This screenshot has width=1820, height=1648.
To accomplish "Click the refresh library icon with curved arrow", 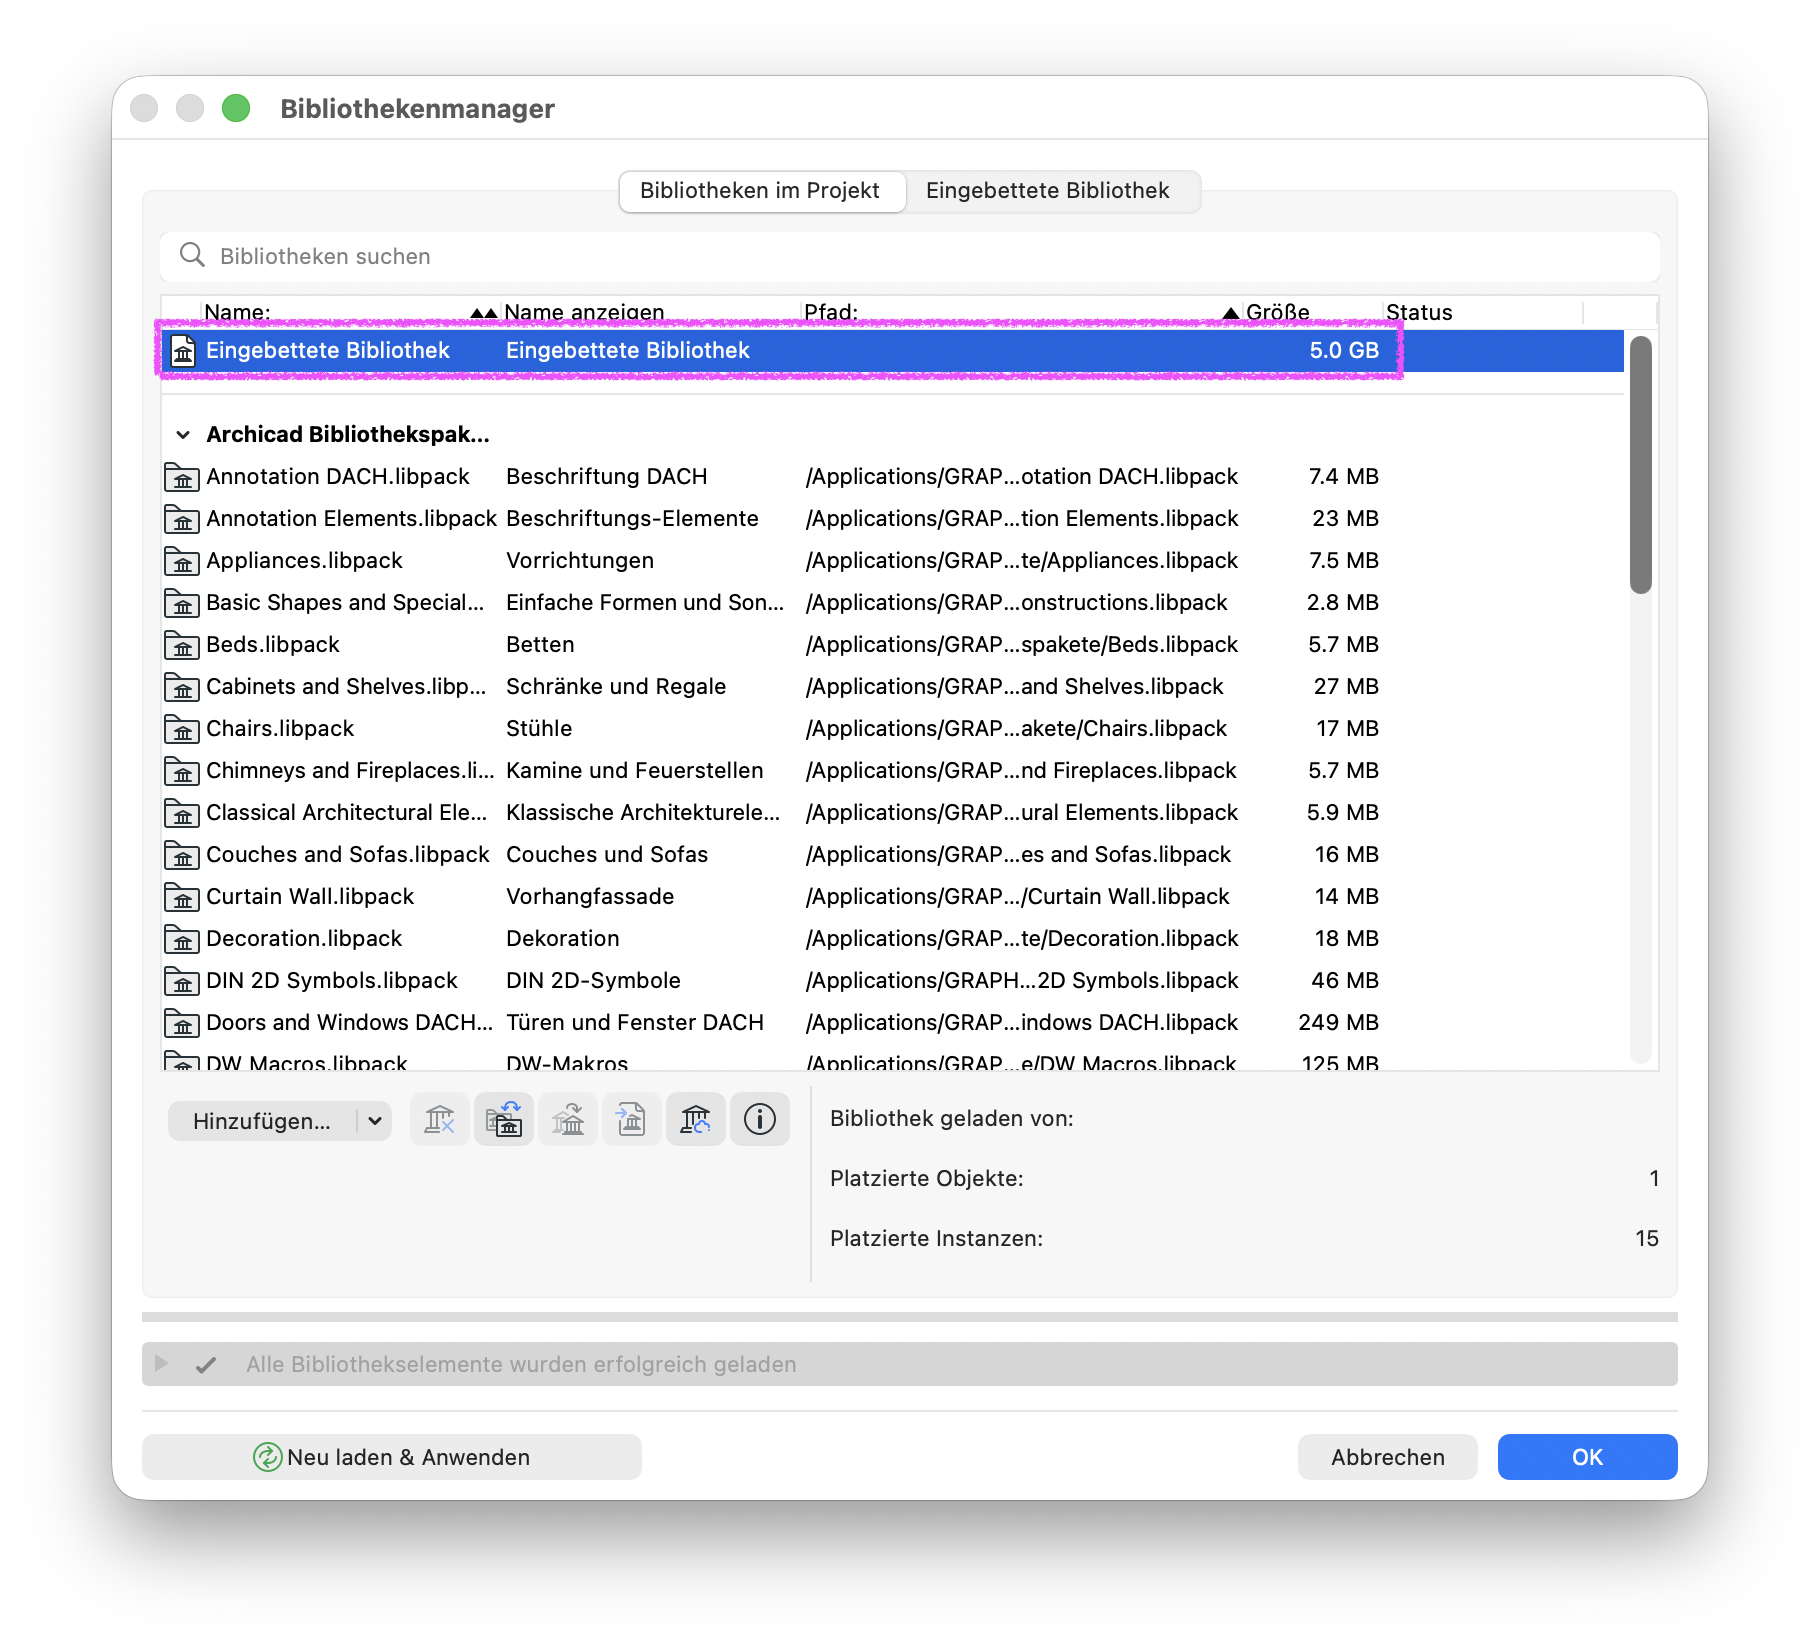I will 568,1119.
